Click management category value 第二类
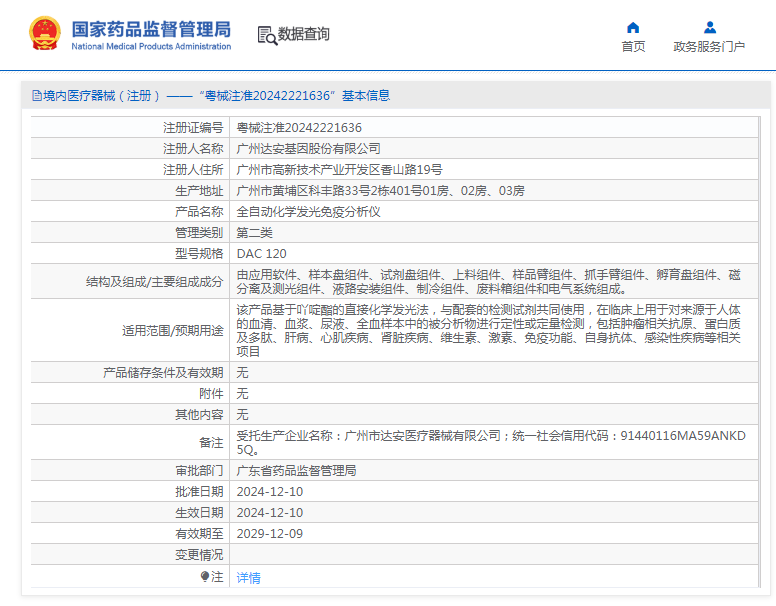This screenshot has height=606, width=776. [254, 233]
